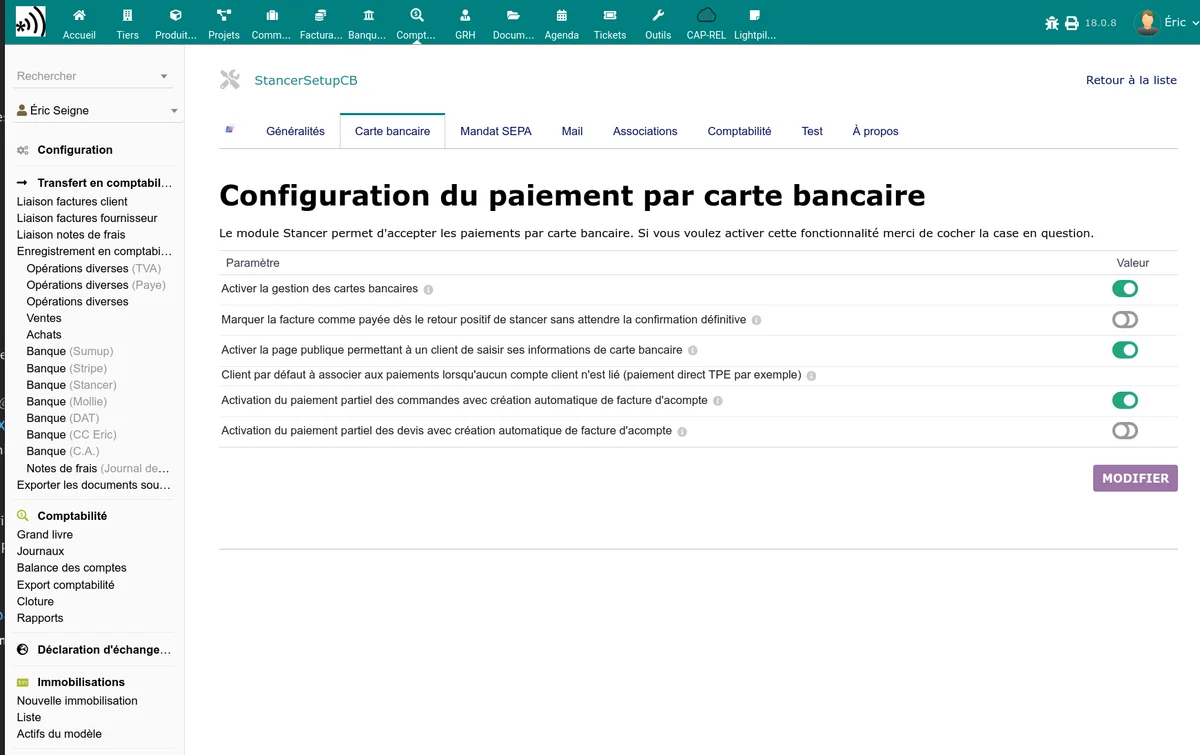Image resolution: width=1200 pixels, height=755 pixels.
Task: Open the Associations tab
Action: 645,131
